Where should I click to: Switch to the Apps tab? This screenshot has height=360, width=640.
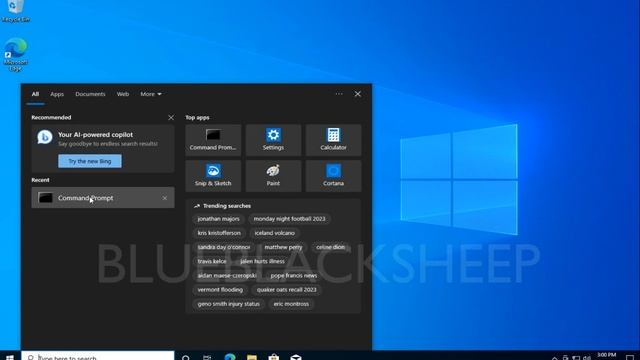coord(57,94)
